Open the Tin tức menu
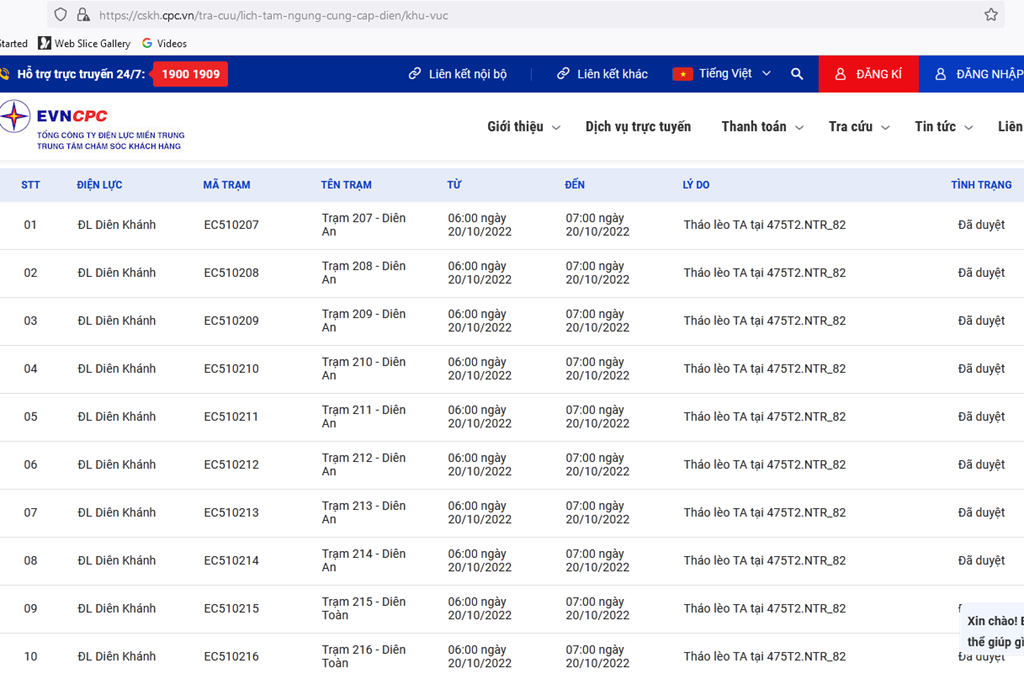This screenshot has width=1024, height=679. coord(944,127)
